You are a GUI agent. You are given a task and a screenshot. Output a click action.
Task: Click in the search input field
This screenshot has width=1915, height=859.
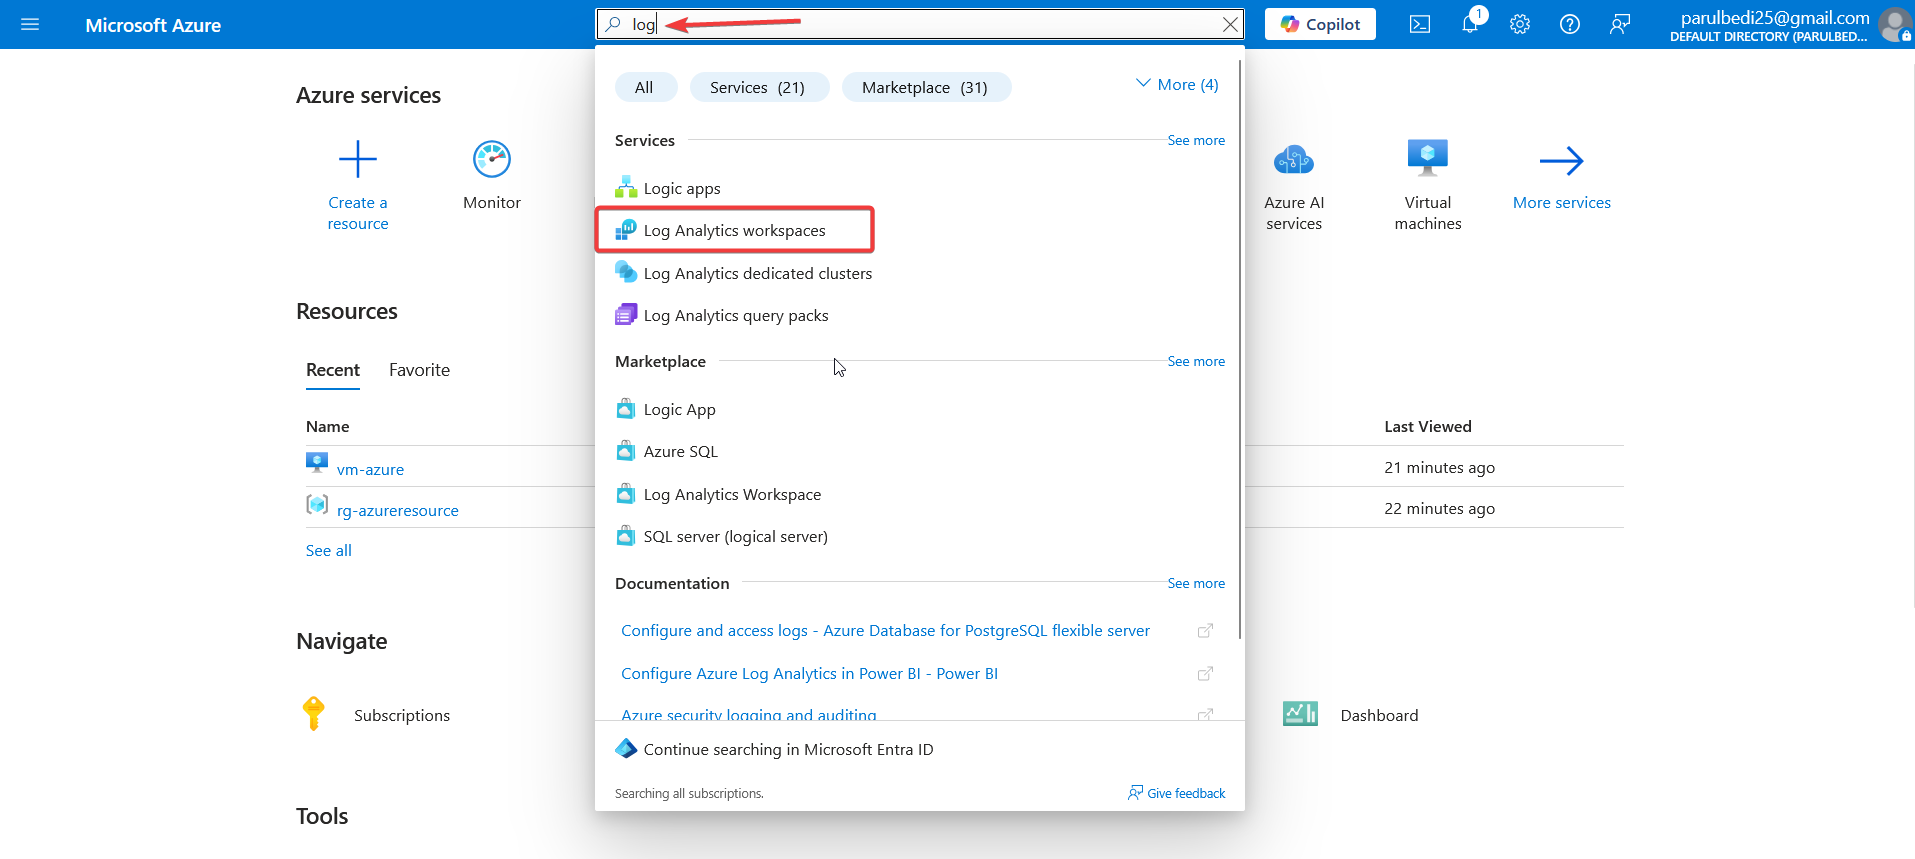920,24
